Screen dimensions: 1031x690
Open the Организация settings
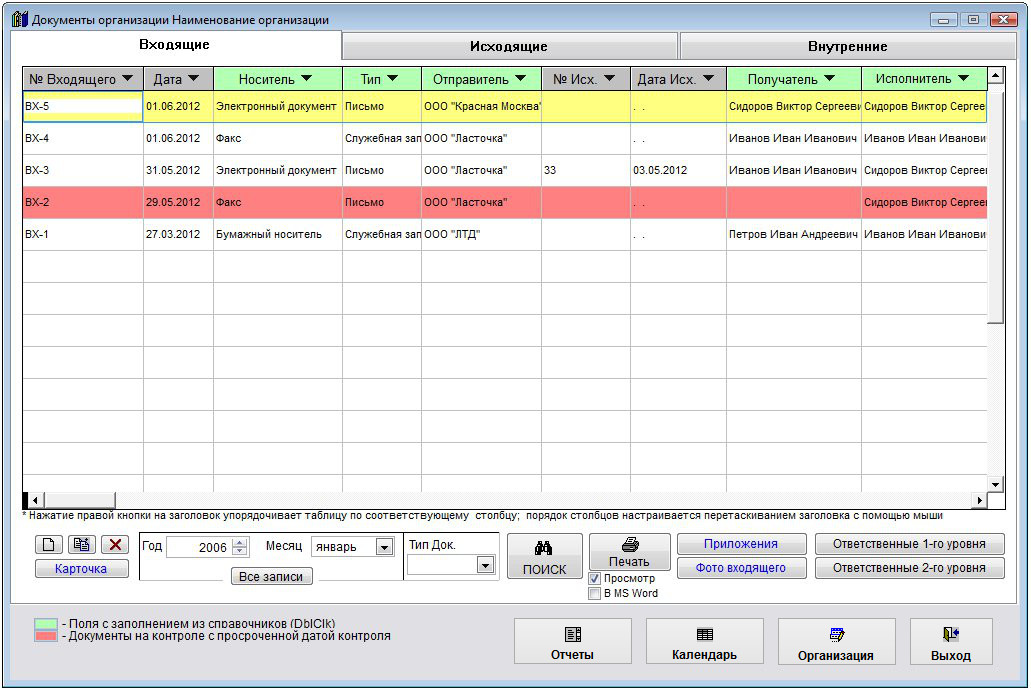click(836, 642)
